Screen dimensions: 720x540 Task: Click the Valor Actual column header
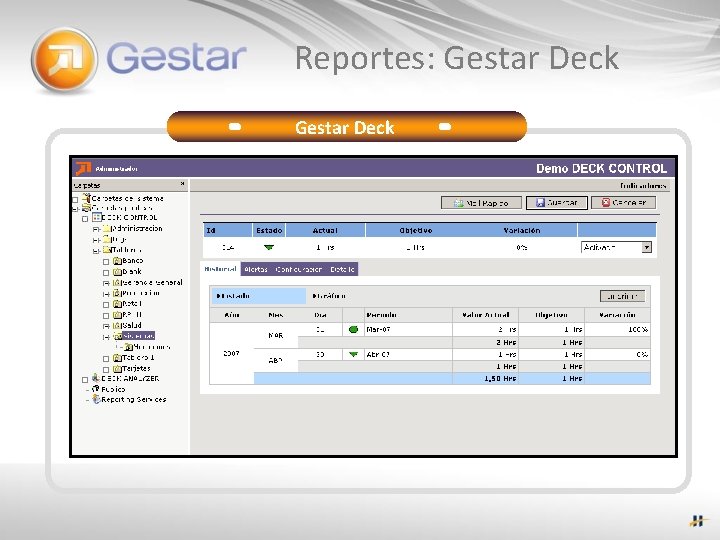pyautogui.click(x=485, y=315)
